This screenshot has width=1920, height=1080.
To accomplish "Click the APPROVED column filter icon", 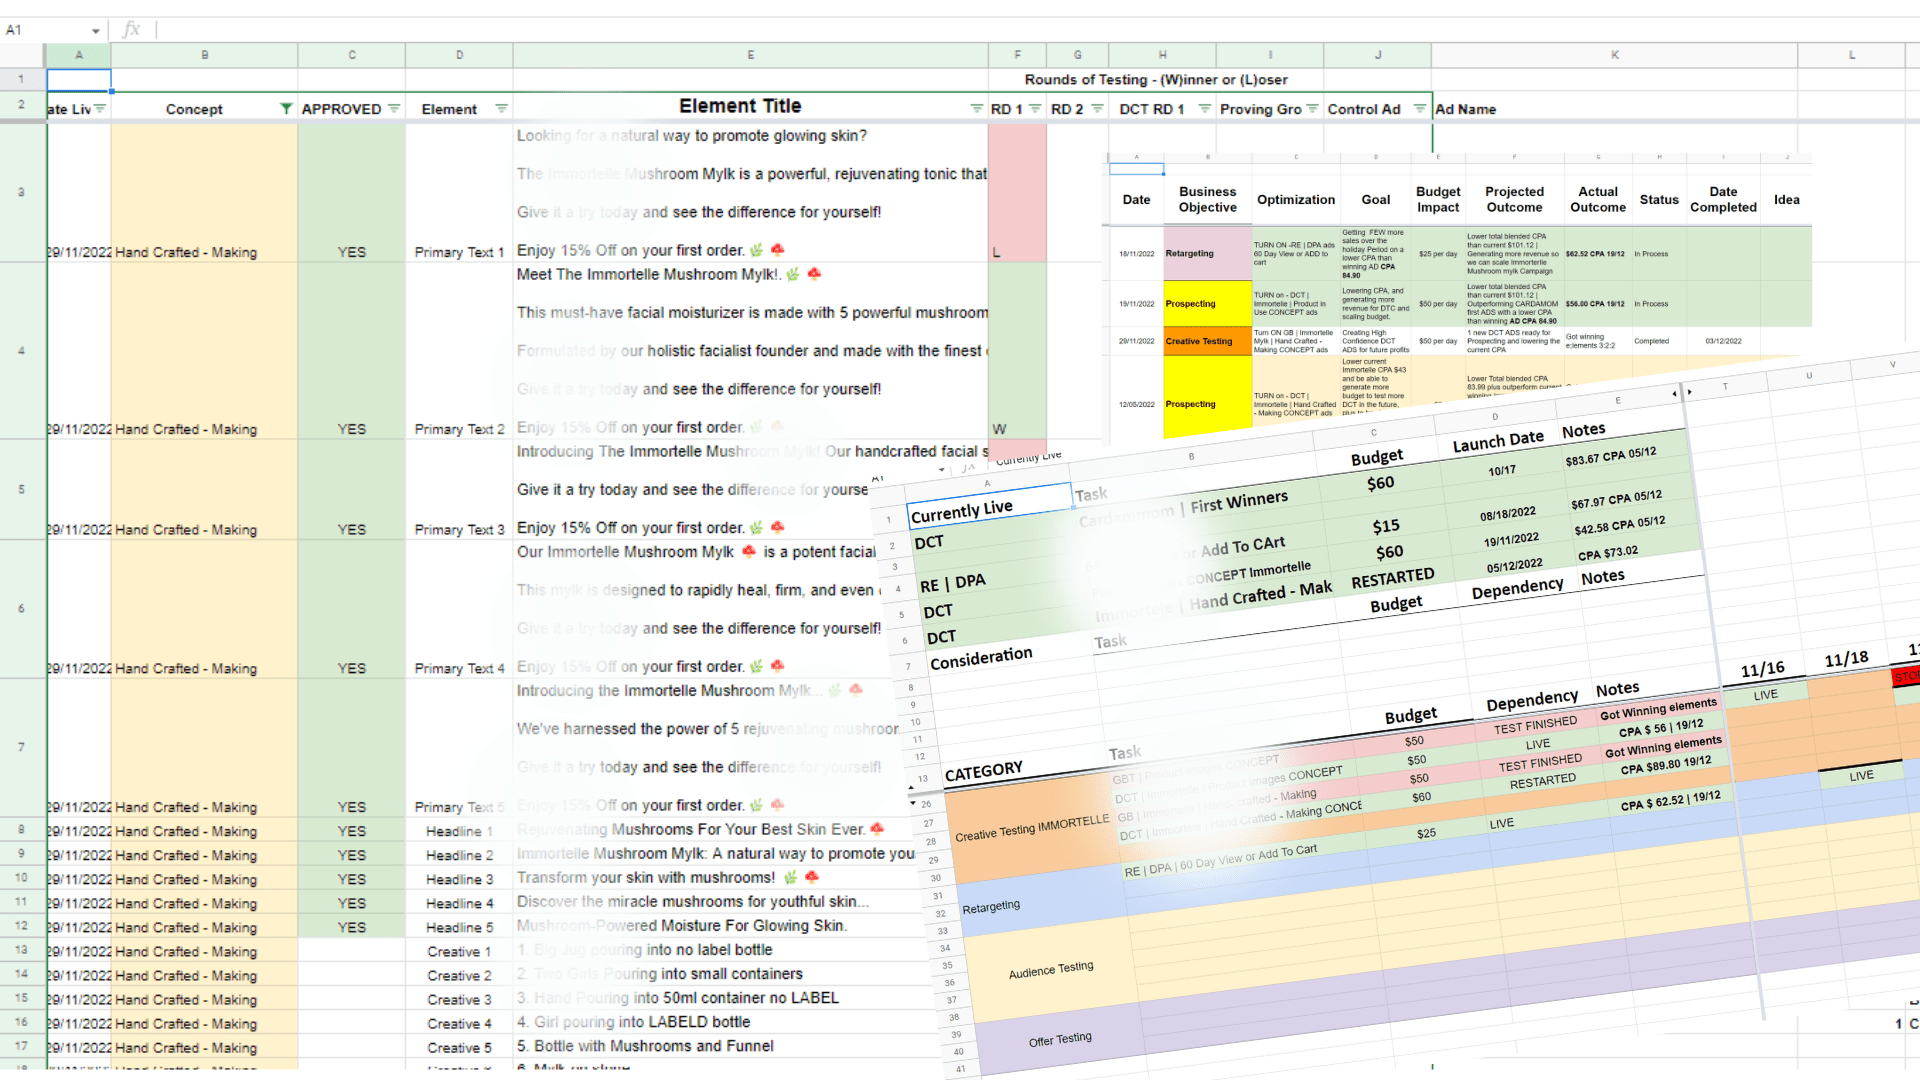I will (x=394, y=109).
